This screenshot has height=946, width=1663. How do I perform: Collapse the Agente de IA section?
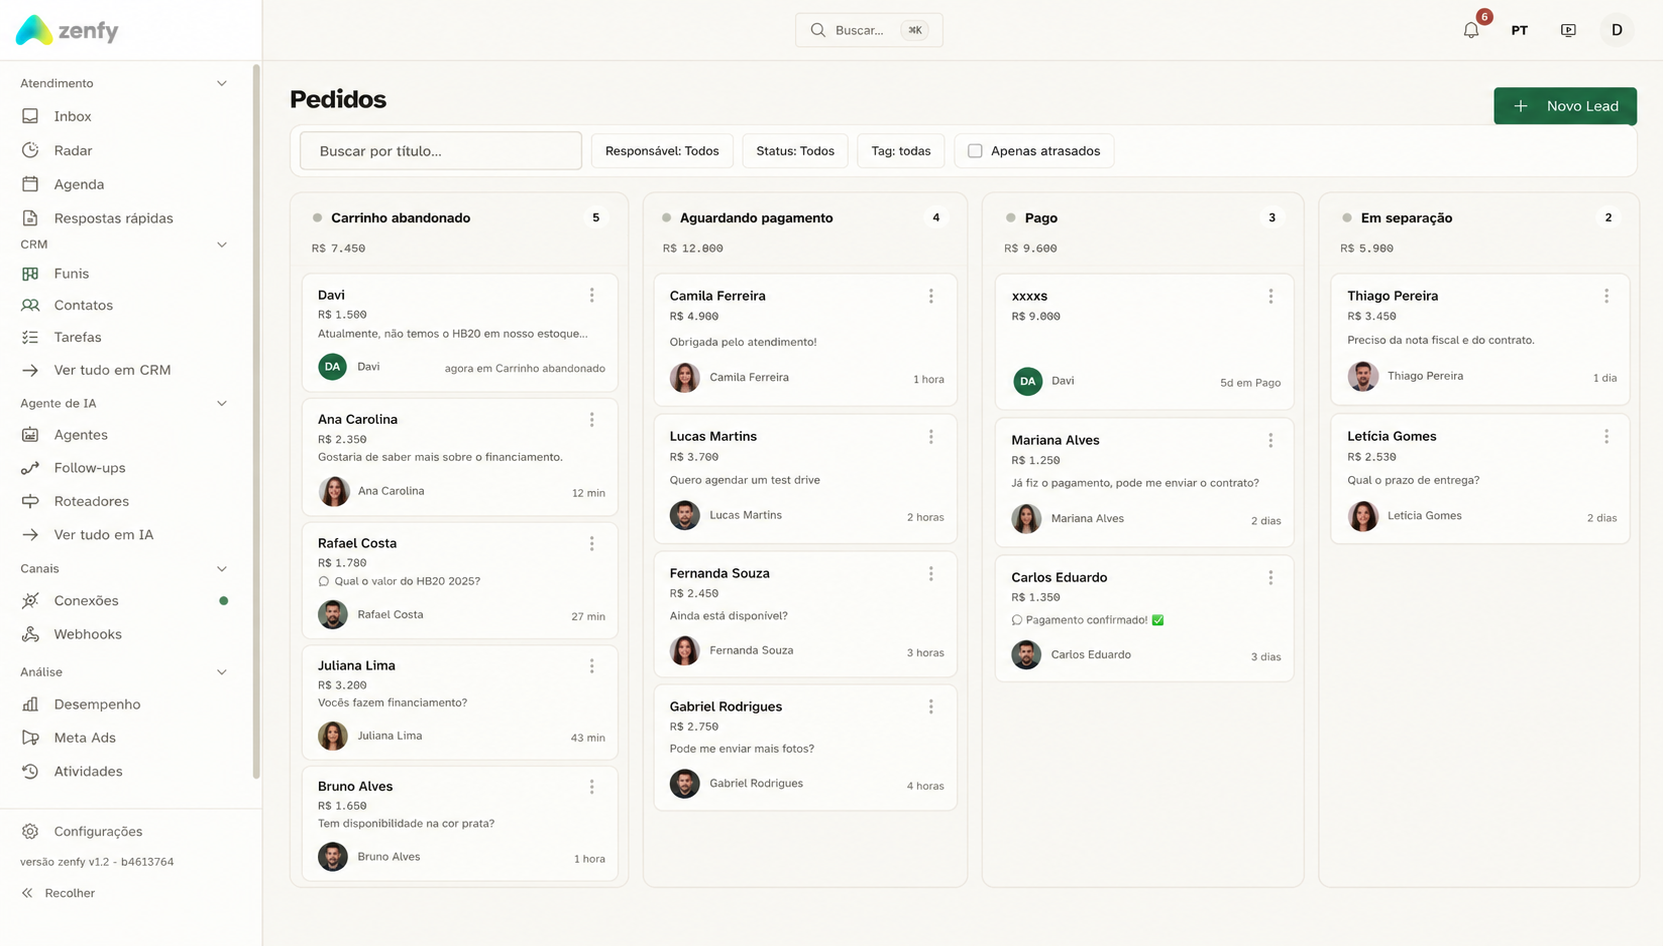tap(222, 403)
